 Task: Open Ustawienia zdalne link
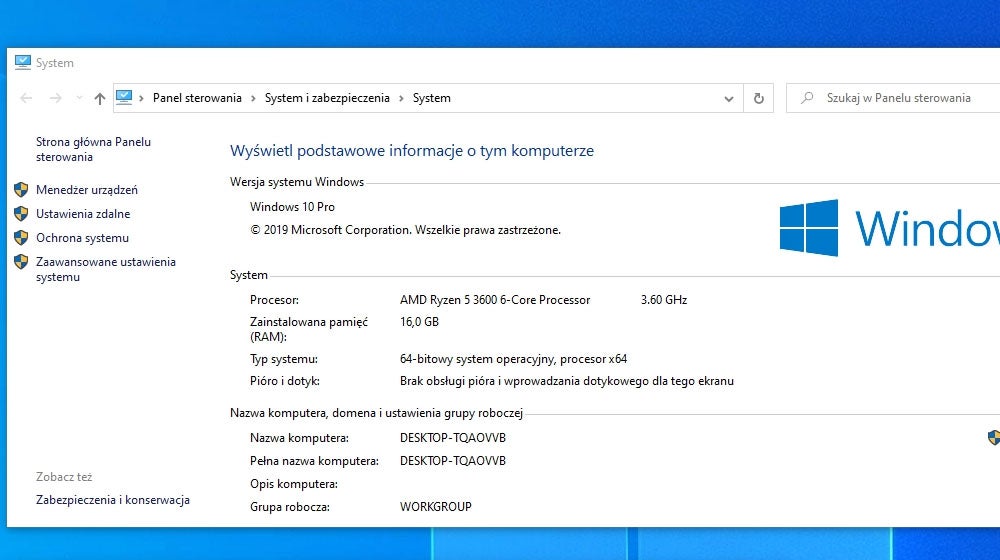83,214
